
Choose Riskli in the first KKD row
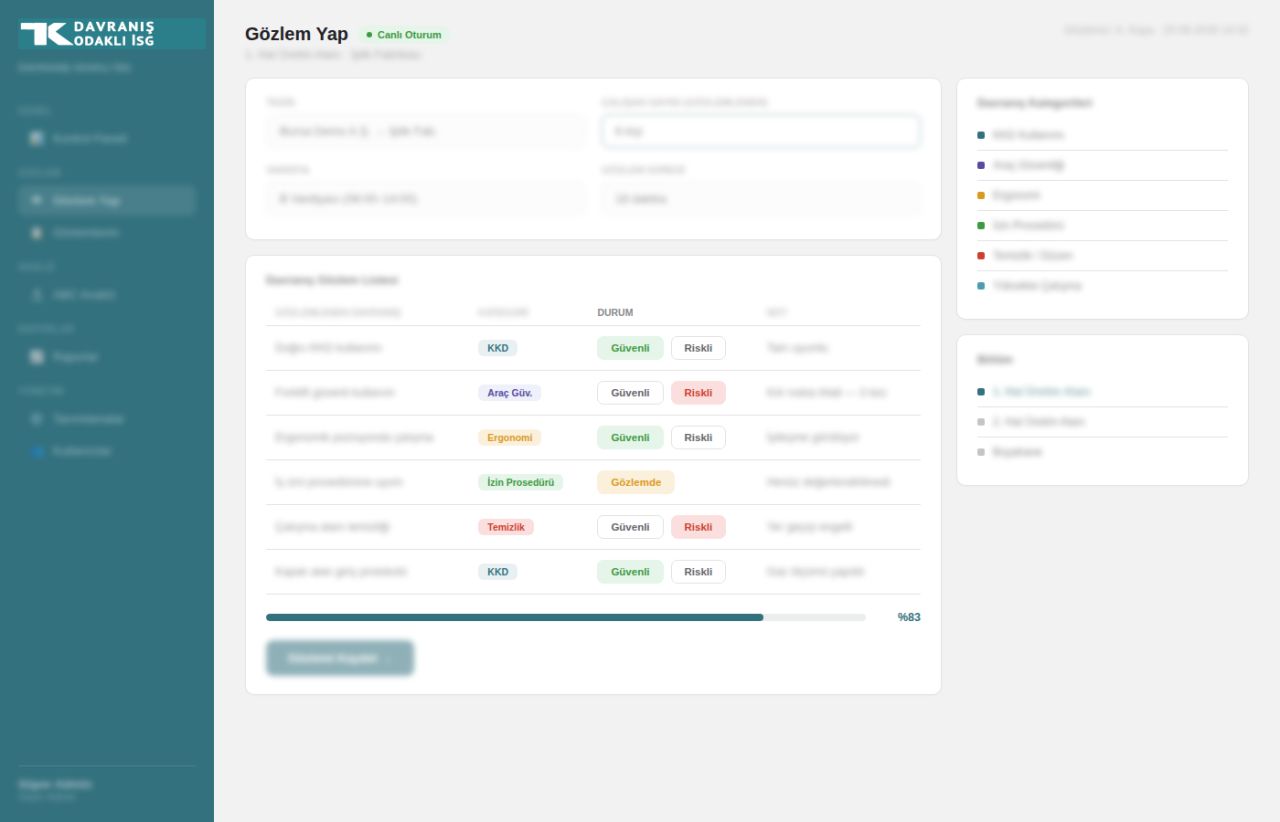(x=698, y=348)
